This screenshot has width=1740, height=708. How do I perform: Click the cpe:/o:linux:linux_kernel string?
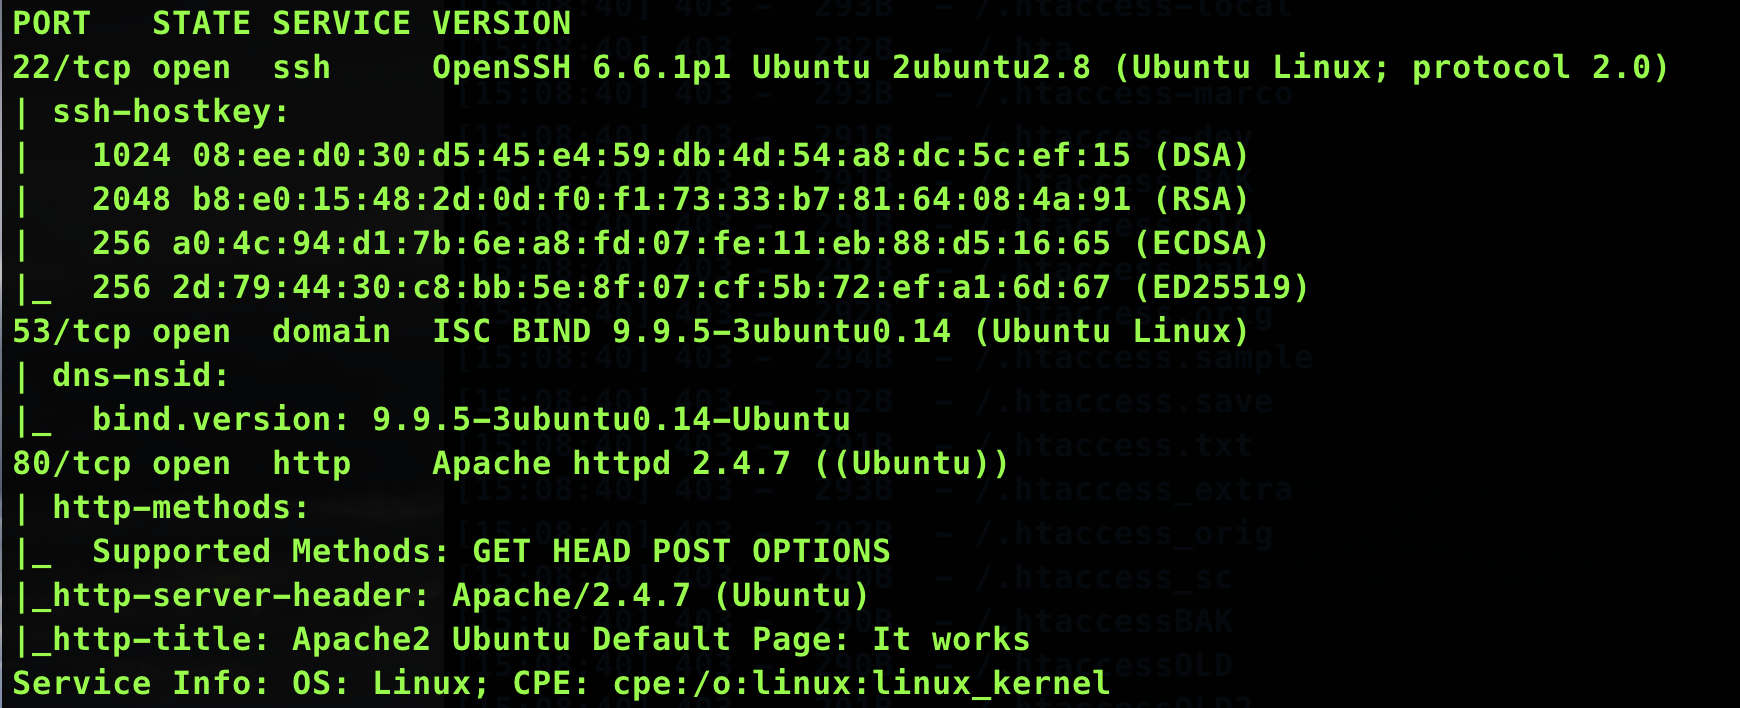861,683
